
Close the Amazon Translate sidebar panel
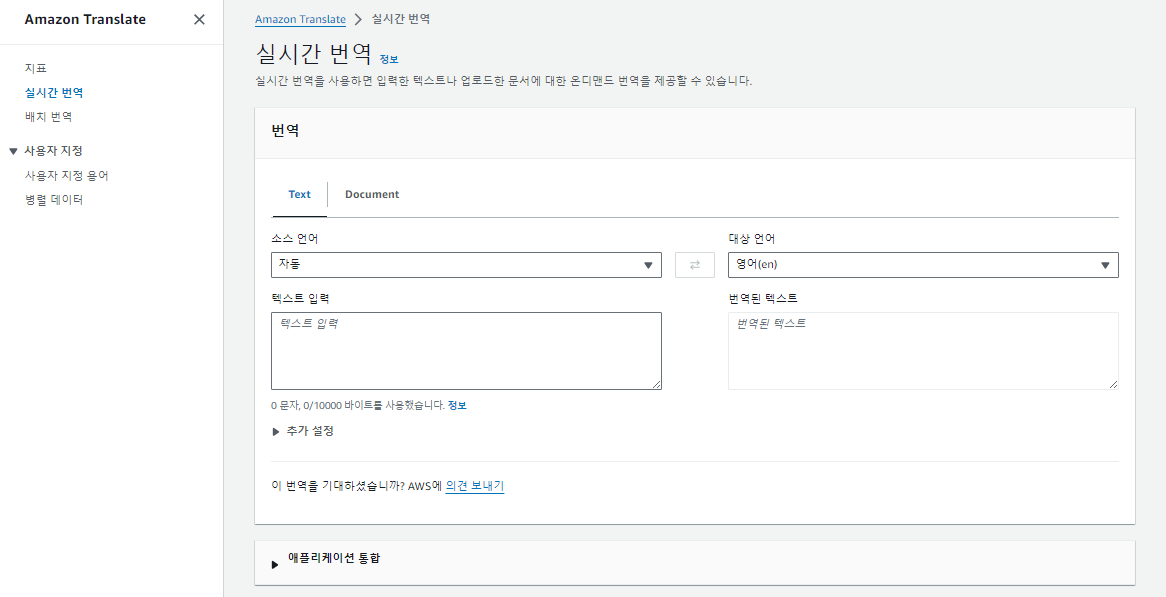pyautogui.click(x=199, y=20)
